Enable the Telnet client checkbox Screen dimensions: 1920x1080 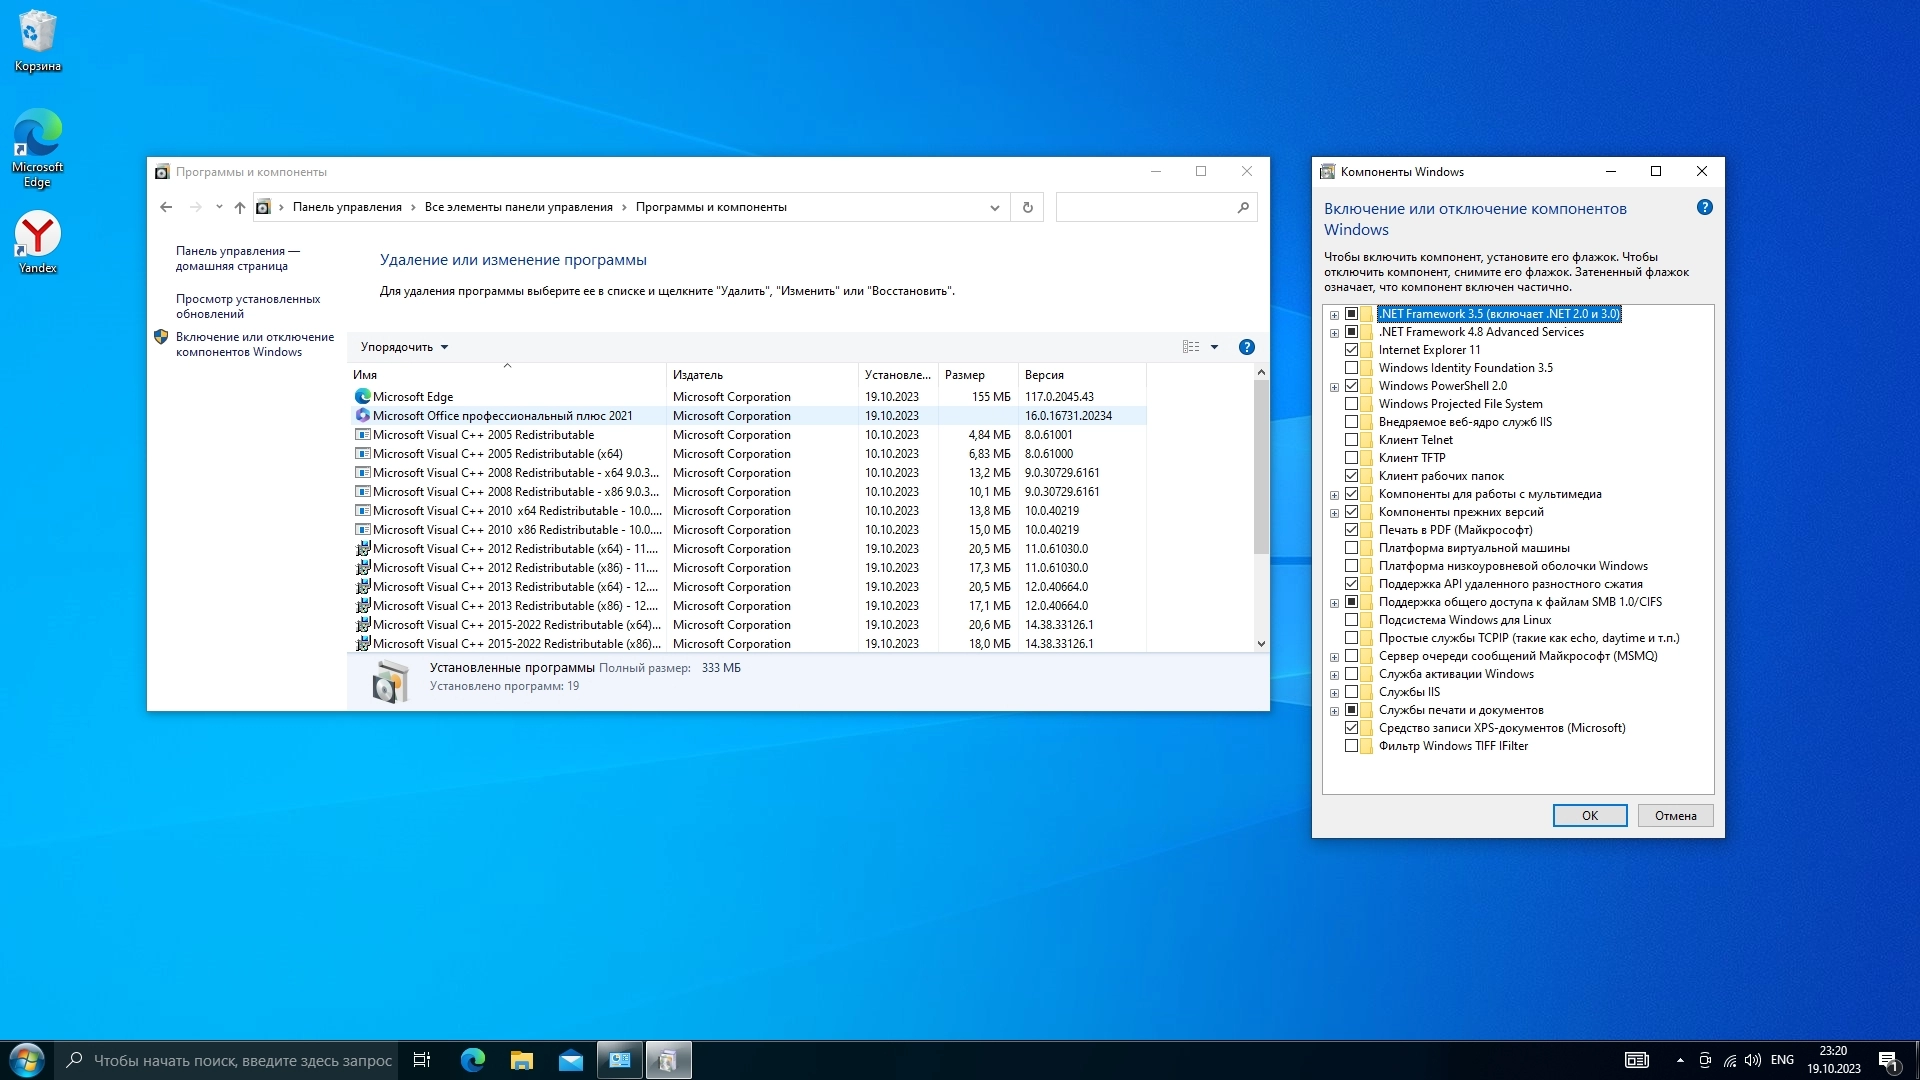1351,440
